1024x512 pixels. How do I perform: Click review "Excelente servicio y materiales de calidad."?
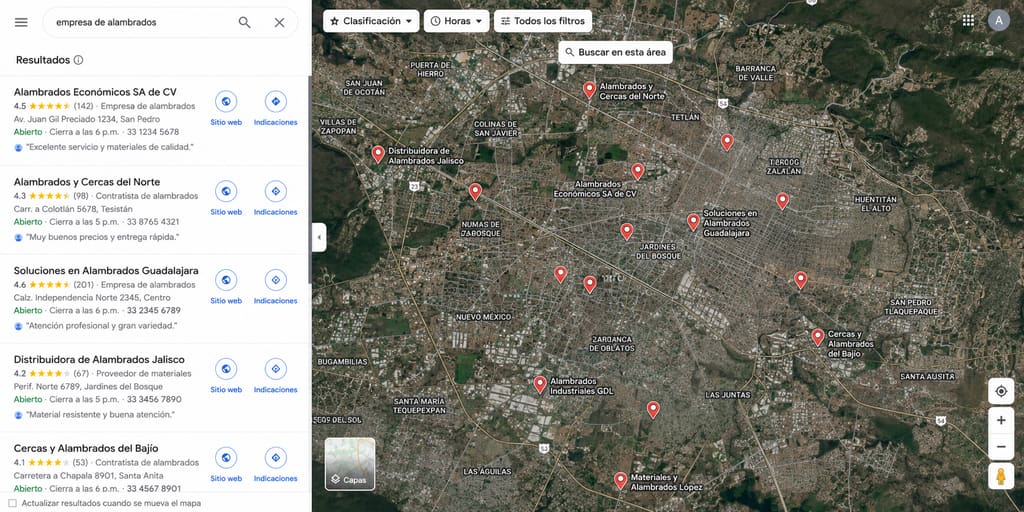pyautogui.click(x=110, y=148)
